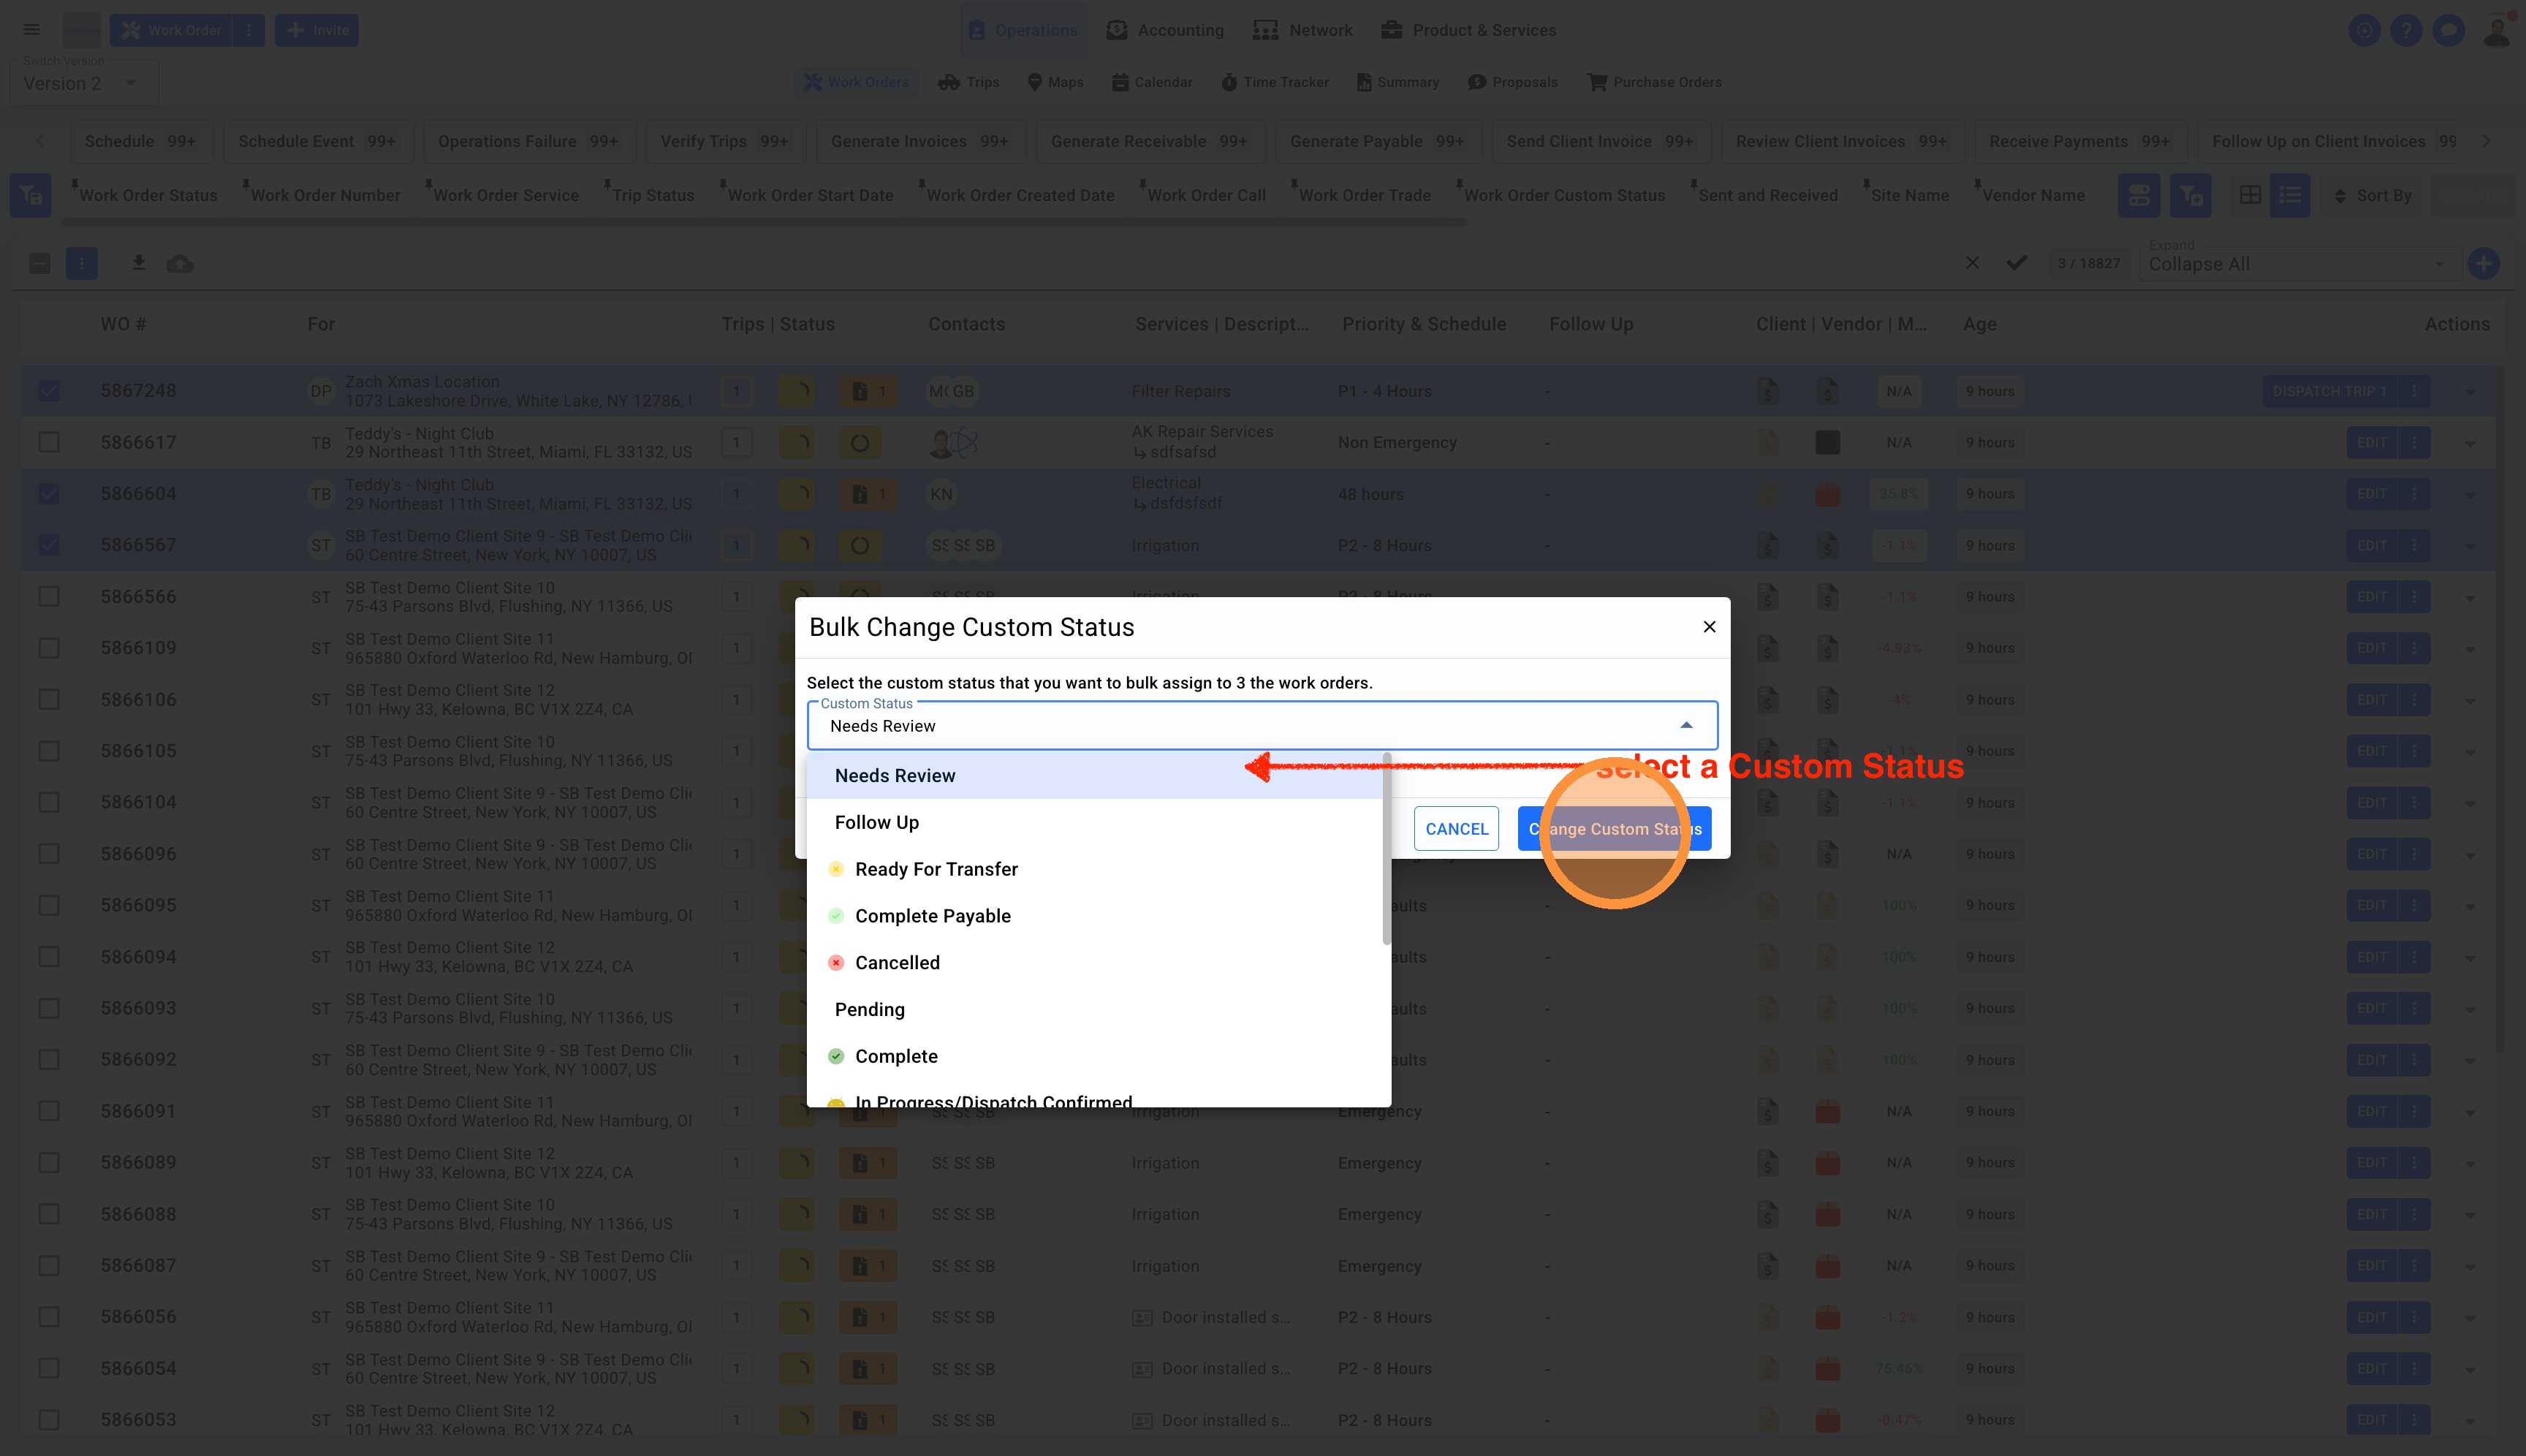Screen dimensions: 2526x1456
Task: Click the checkmark confirm selection icon
Action: (x=2017, y=263)
